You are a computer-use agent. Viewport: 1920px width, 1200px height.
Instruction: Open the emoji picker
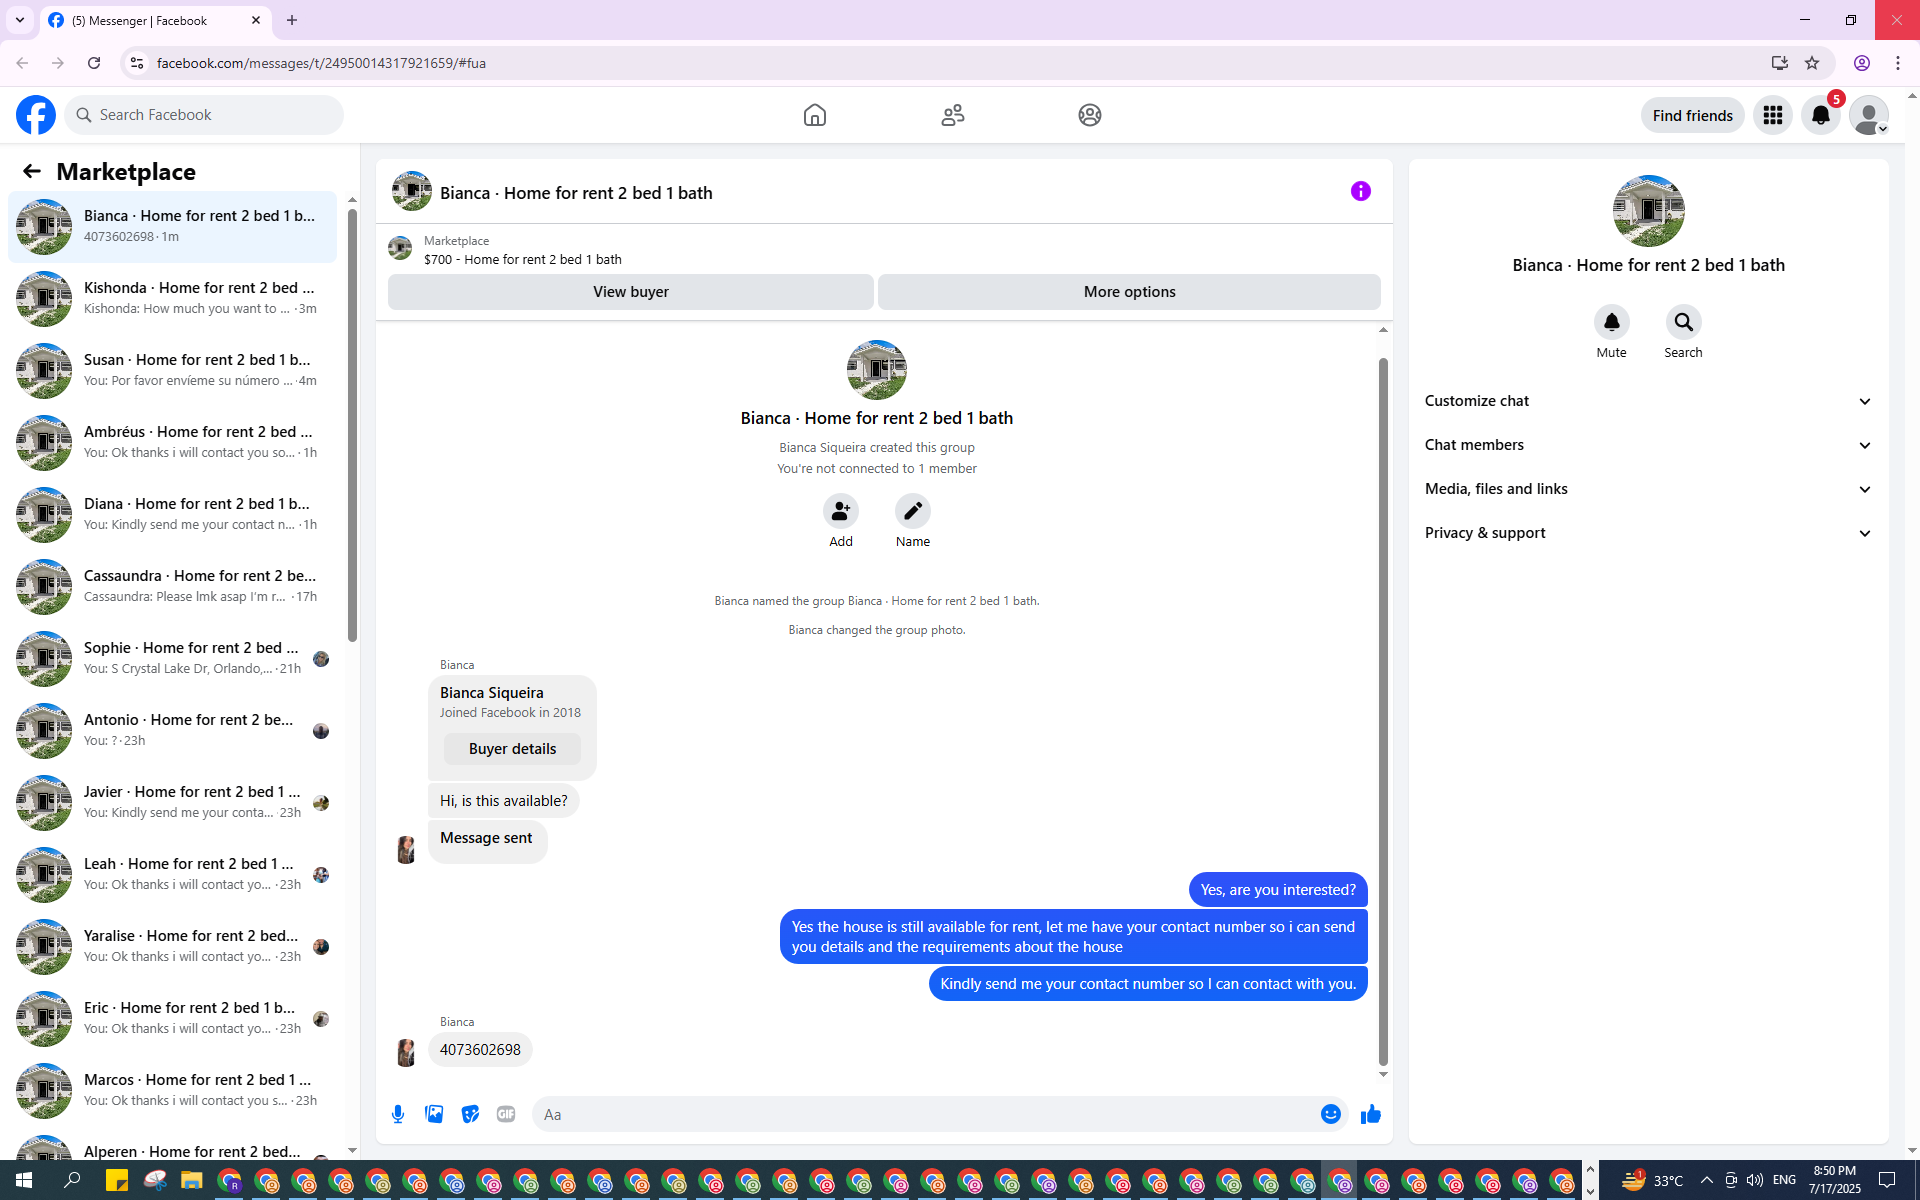(1331, 1114)
